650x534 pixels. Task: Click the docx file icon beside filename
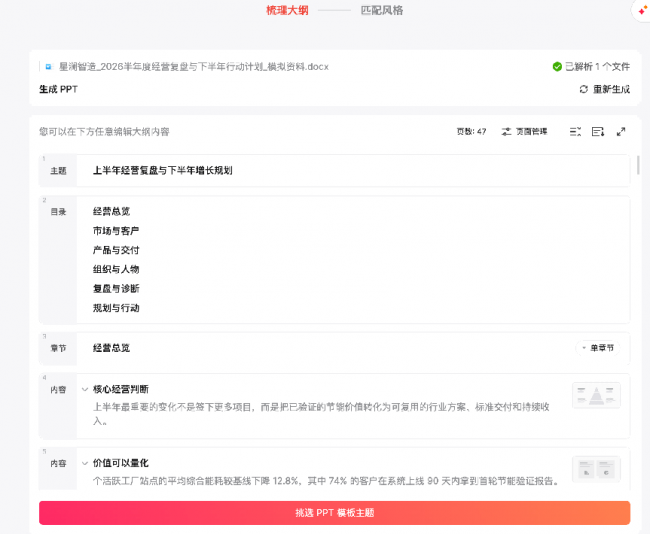49,66
